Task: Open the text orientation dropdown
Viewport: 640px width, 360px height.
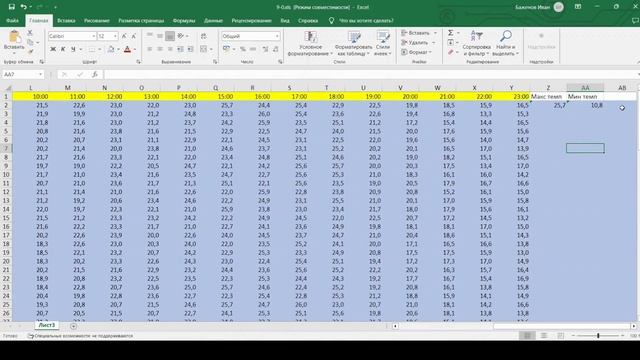Action: click(187, 36)
